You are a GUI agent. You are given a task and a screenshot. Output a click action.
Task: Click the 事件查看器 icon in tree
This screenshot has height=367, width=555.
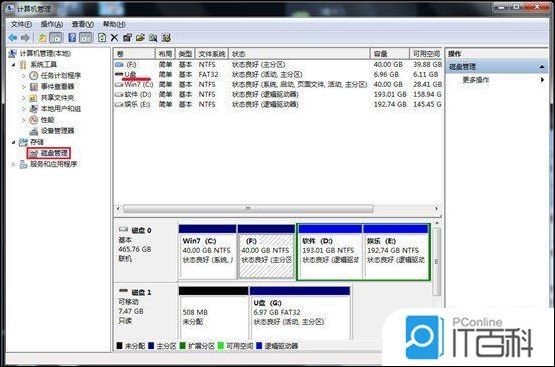34,86
